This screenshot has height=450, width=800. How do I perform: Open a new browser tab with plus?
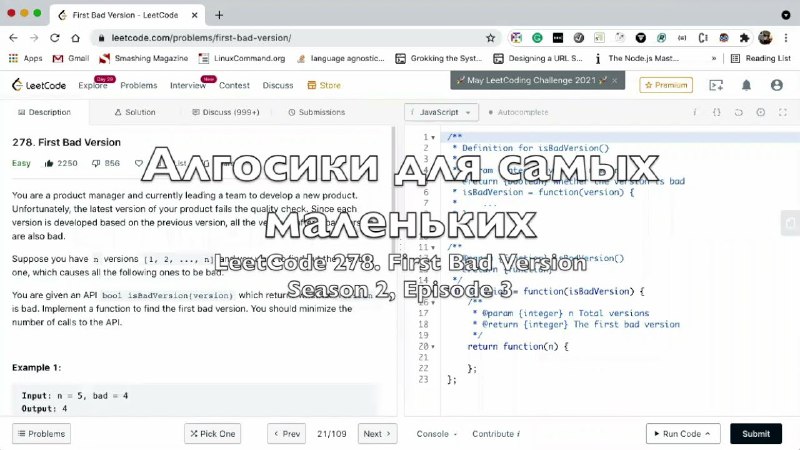[219, 15]
